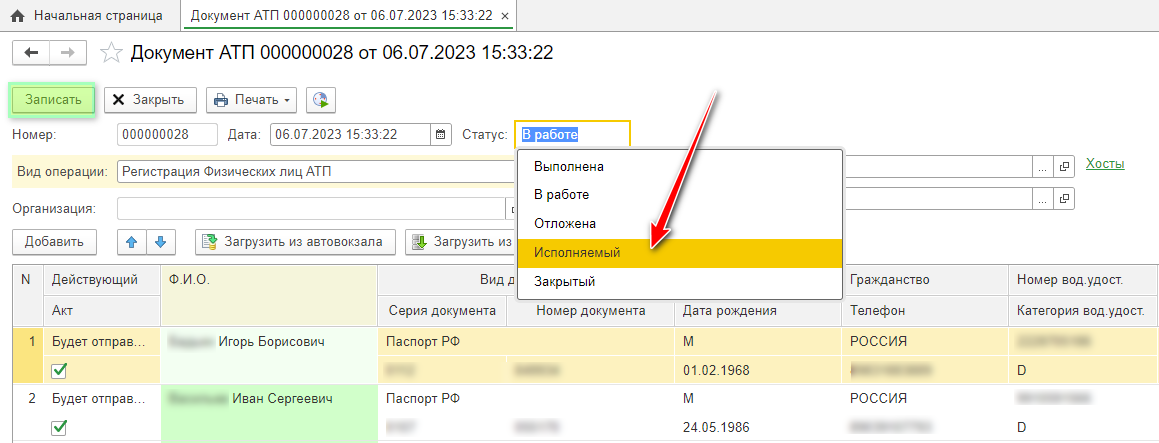Go forward with the right arrow button

click(x=67, y=53)
